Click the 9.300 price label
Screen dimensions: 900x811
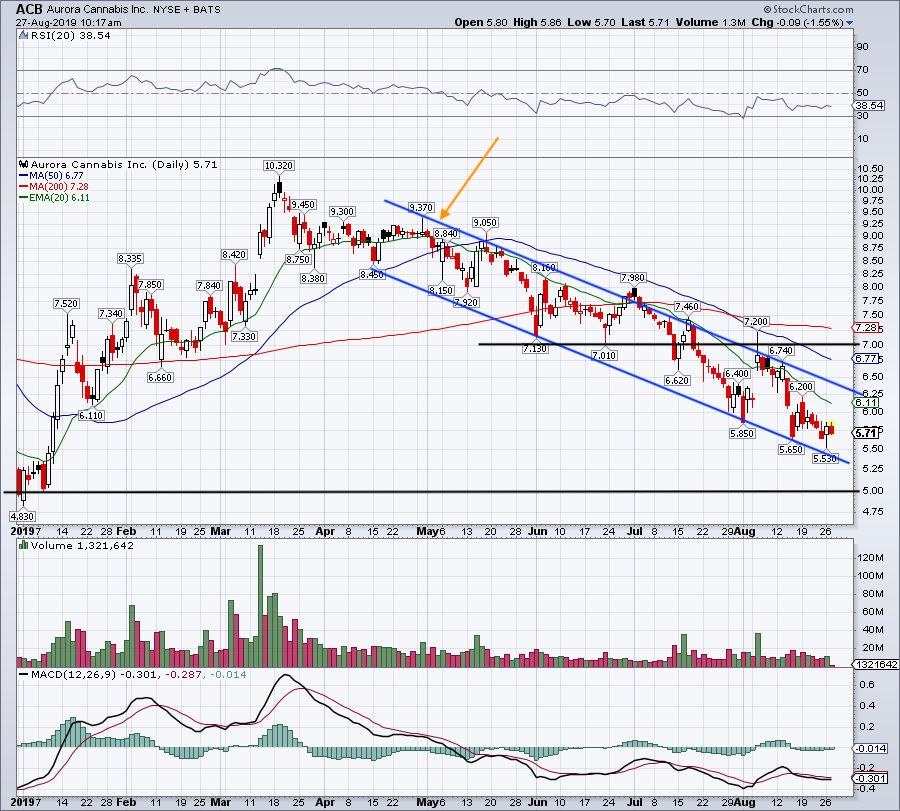(342, 212)
